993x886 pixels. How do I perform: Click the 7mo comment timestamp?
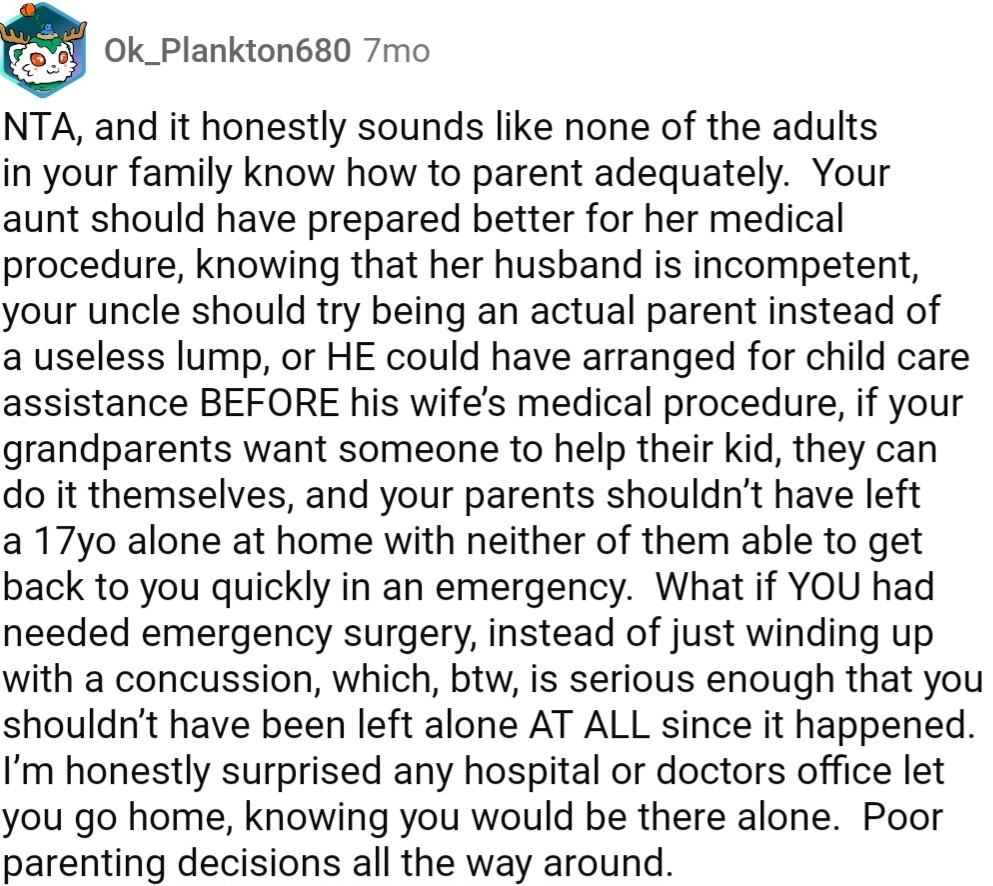pyautogui.click(x=396, y=50)
